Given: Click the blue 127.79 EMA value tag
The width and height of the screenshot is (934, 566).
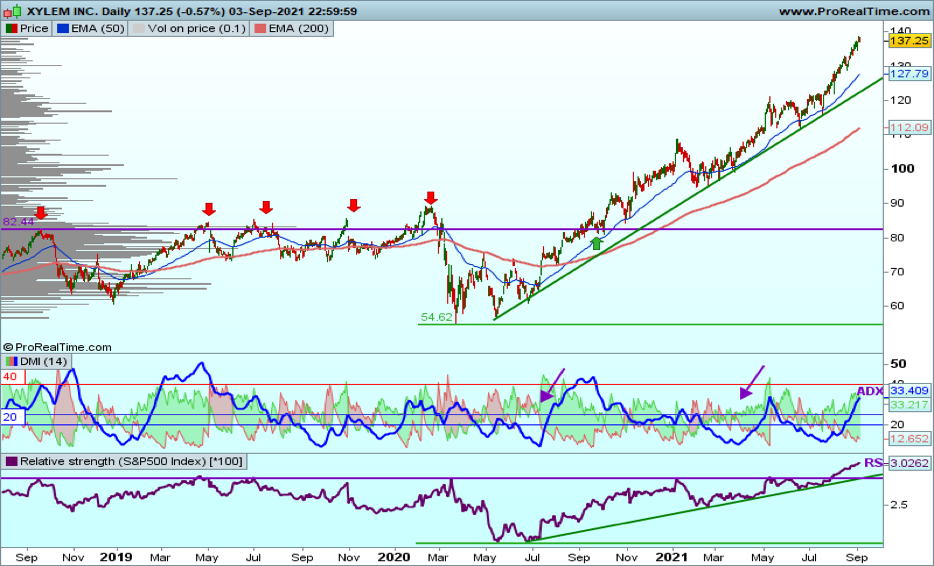Looking at the screenshot, I should pos(910,74).
